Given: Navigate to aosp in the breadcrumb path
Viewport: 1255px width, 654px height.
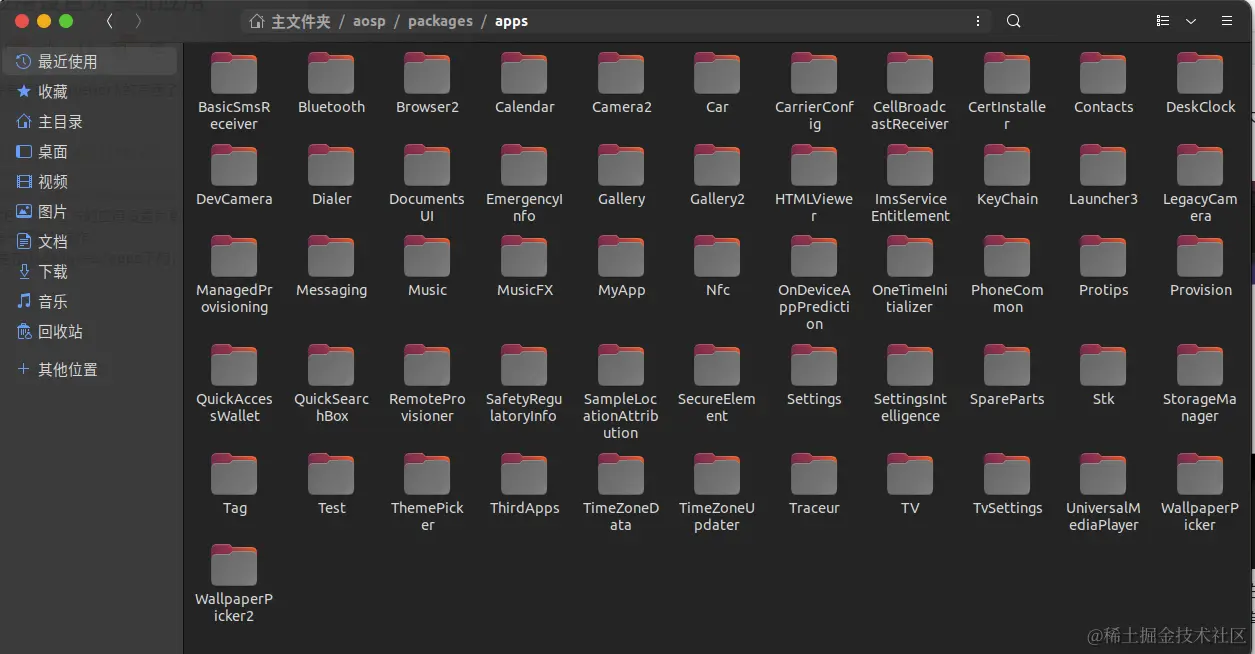Looking at the screenshot, I should click(x=369, y=20).
